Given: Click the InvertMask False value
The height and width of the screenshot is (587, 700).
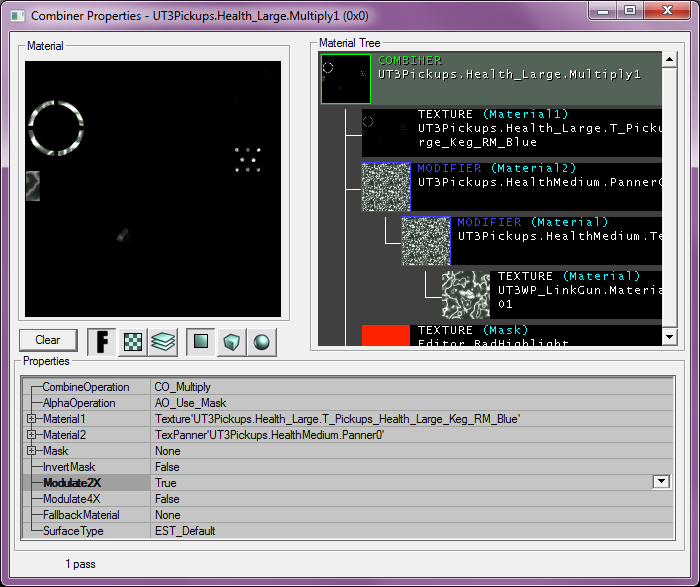Looking at the screenshot, I should (x=167, y=467).
